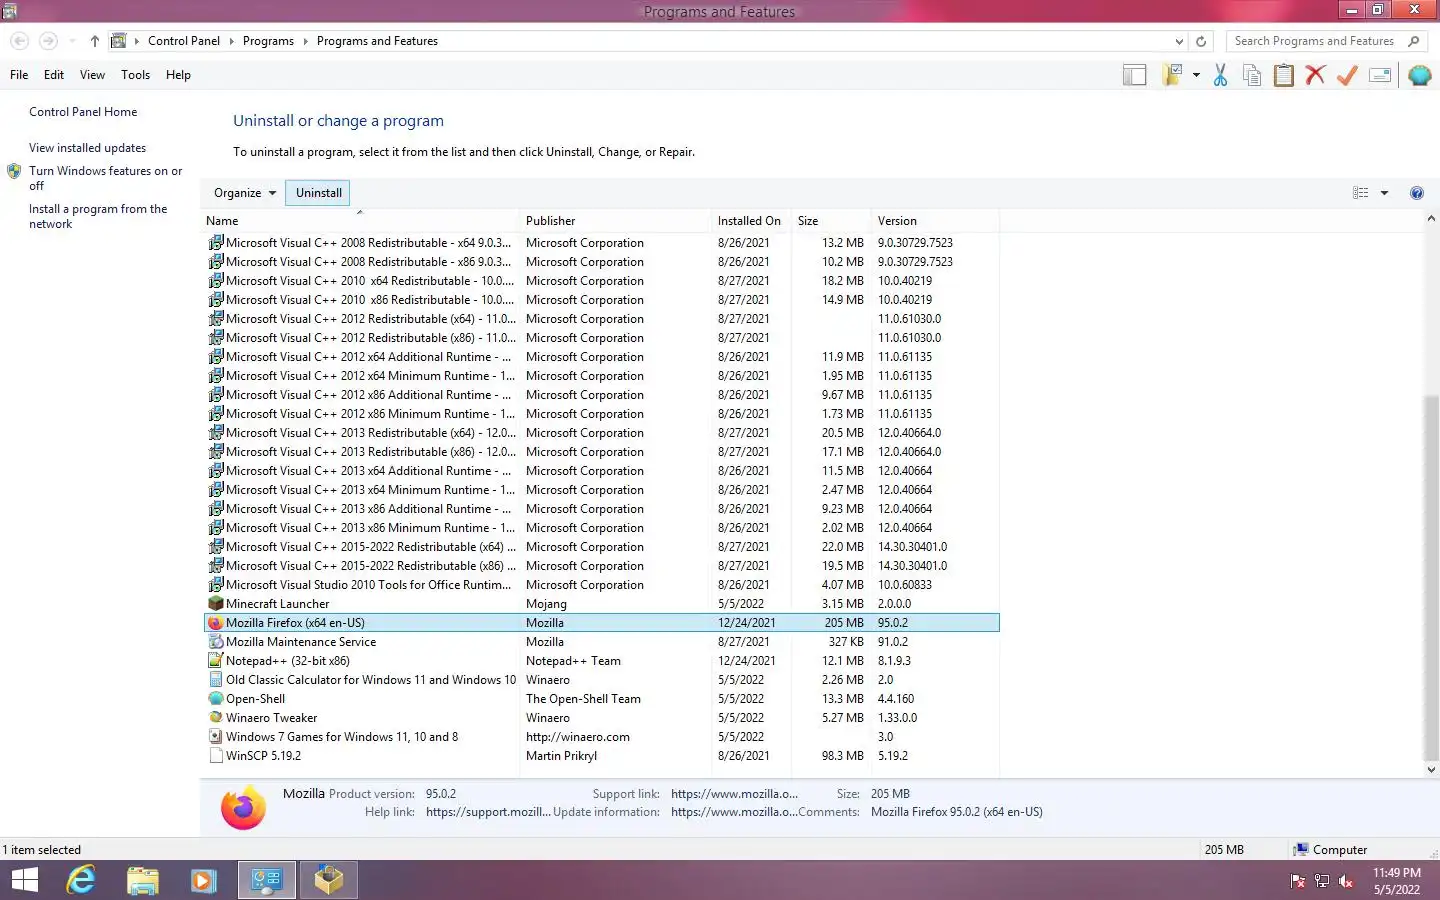
Task: Open the File menu
Action: 19,75
